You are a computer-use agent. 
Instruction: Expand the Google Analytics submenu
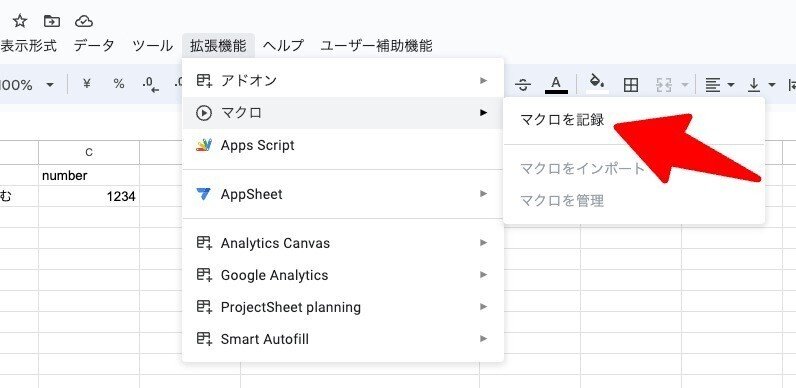[x=343, y=275]
